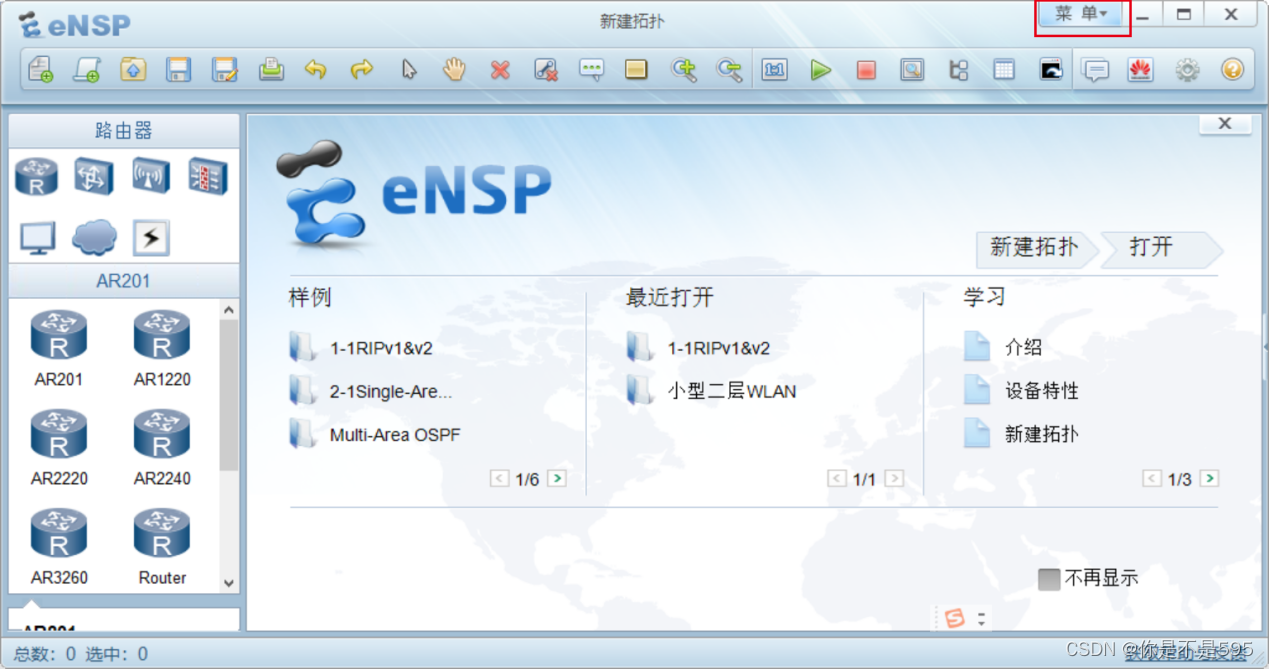
Task: Click the Undo arrow icon
Action: coord(316,70)
